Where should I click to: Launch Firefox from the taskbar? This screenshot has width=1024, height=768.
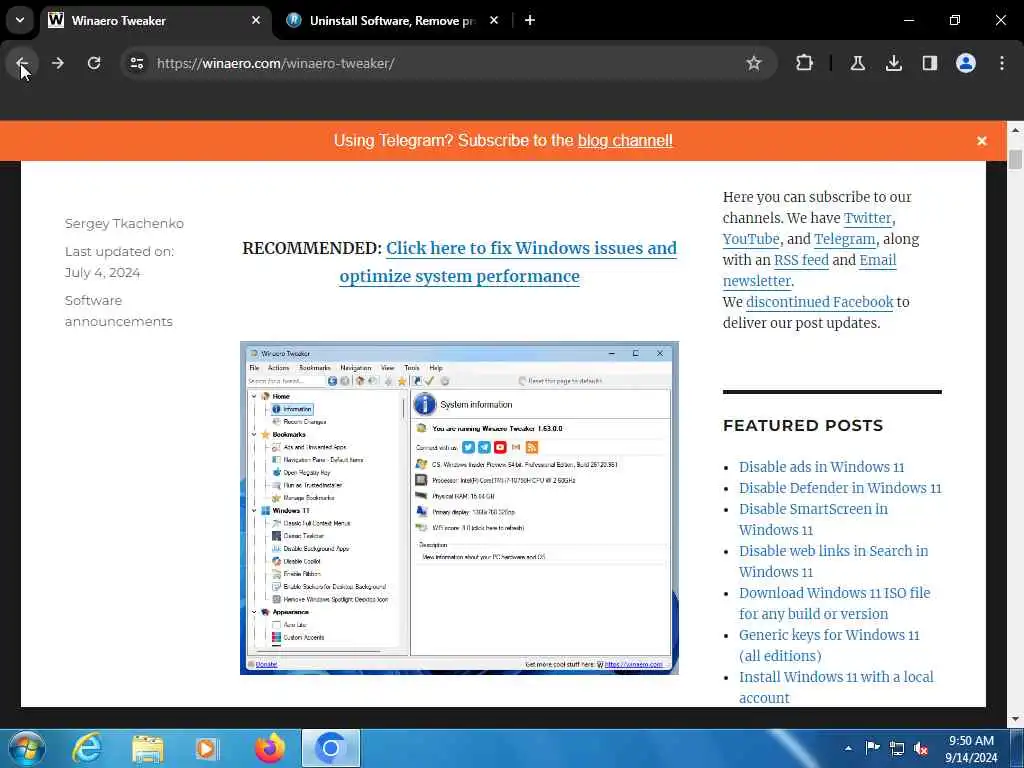click(x=270, y=748)
